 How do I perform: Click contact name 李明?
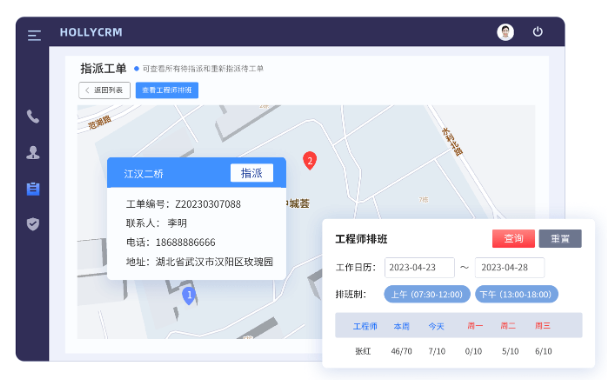(x=177, y=223)
